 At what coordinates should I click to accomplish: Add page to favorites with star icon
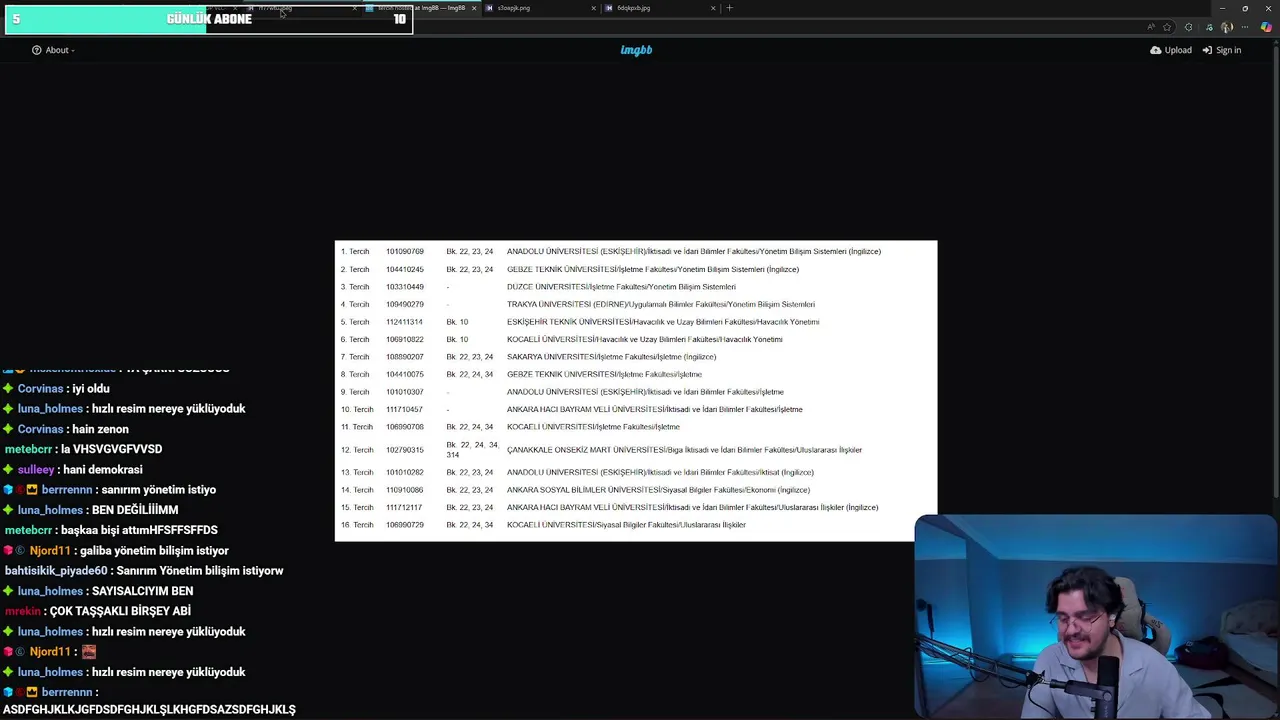click(x=1167, y=27)
